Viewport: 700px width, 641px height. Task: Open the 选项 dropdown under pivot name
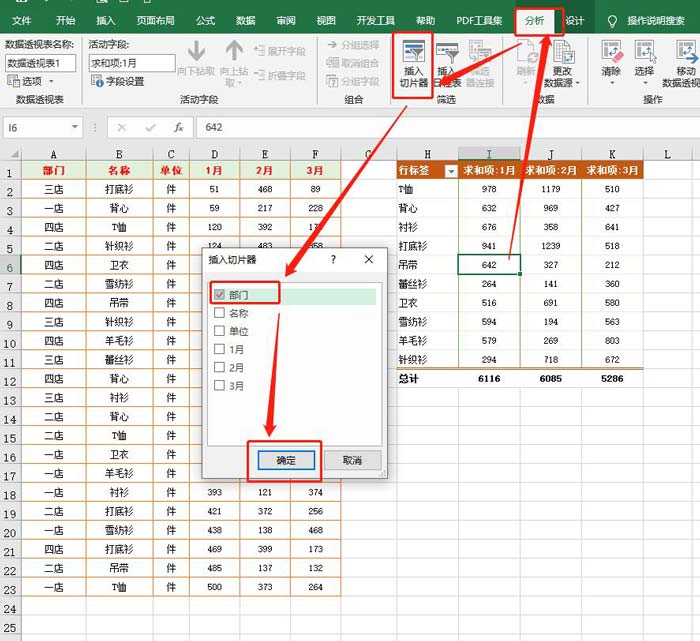coord(32,82)
